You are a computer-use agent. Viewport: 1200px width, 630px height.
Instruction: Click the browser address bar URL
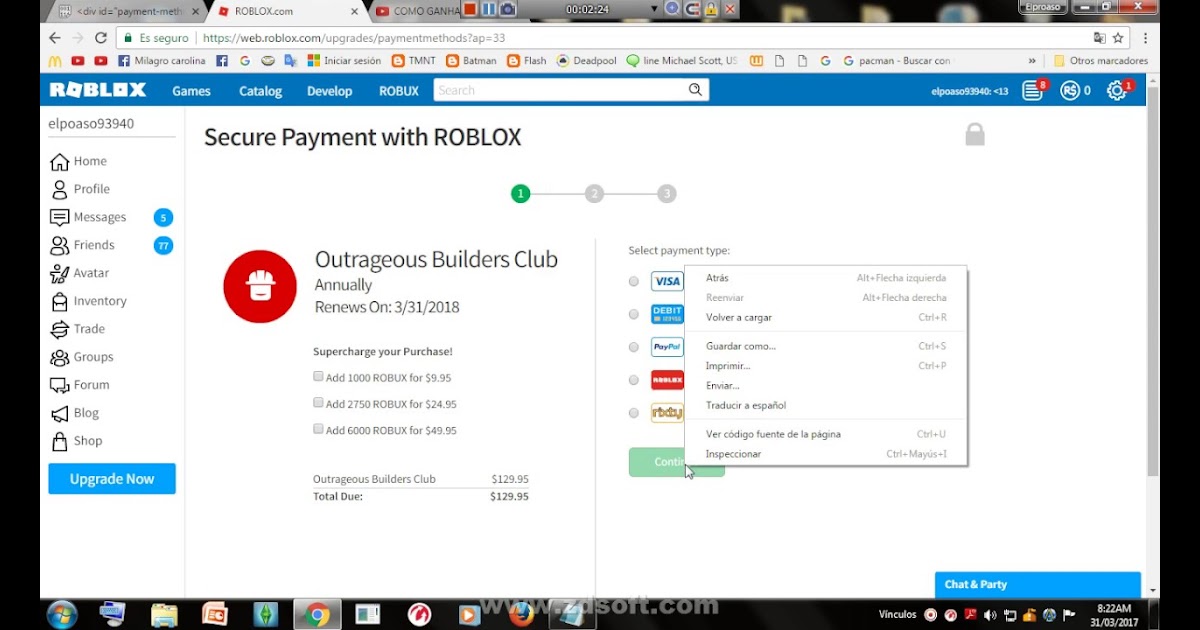point(354,38)
